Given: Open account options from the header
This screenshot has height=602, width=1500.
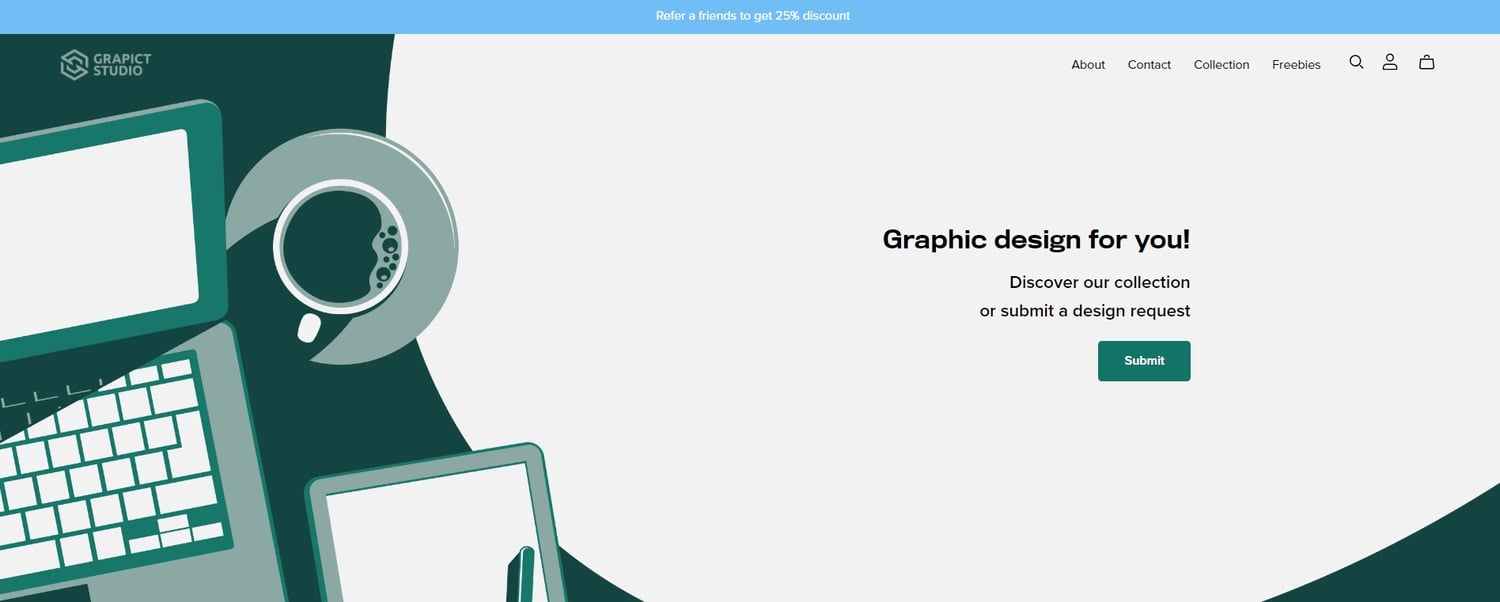Looking at the screenshot, I should [x=1390, y=62].
